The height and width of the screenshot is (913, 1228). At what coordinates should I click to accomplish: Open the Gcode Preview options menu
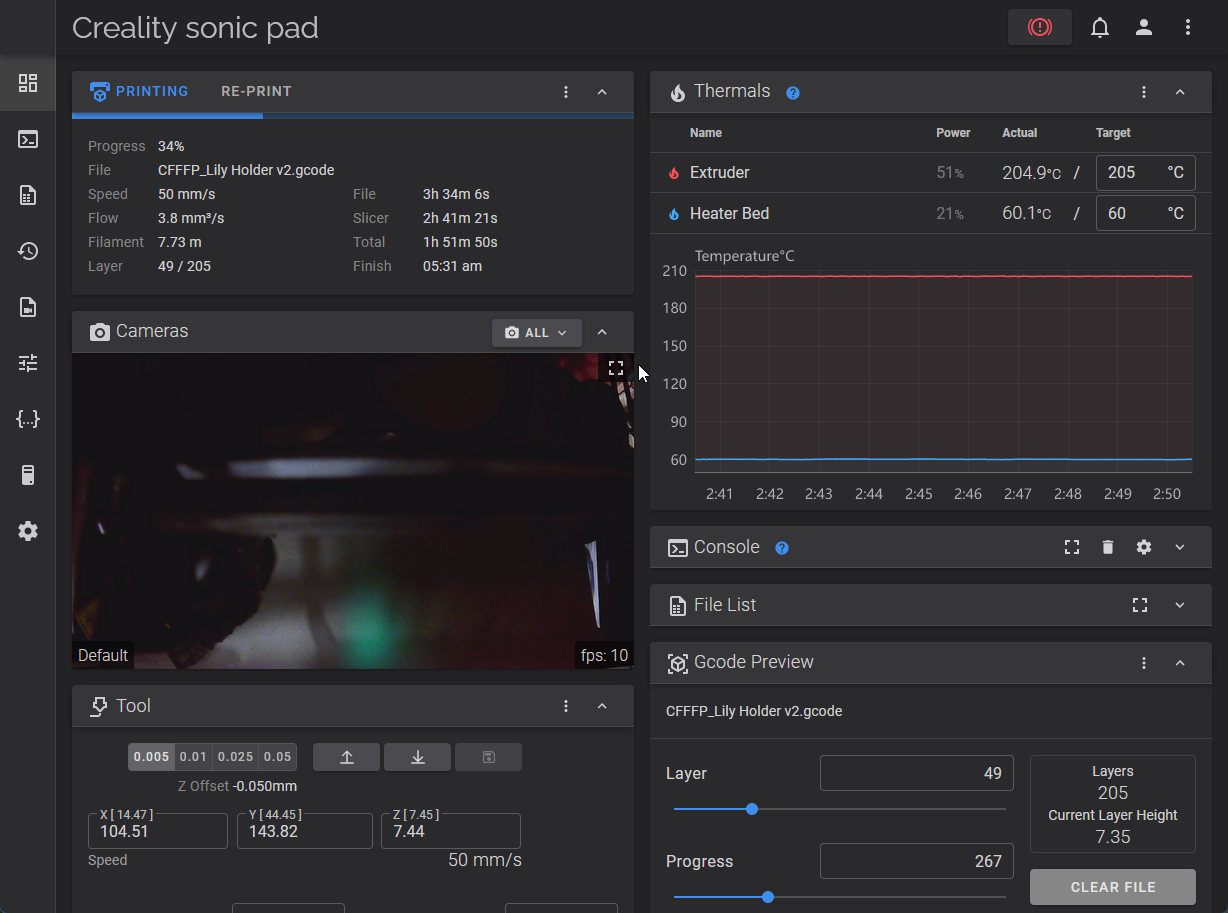tap(1144, 663)
